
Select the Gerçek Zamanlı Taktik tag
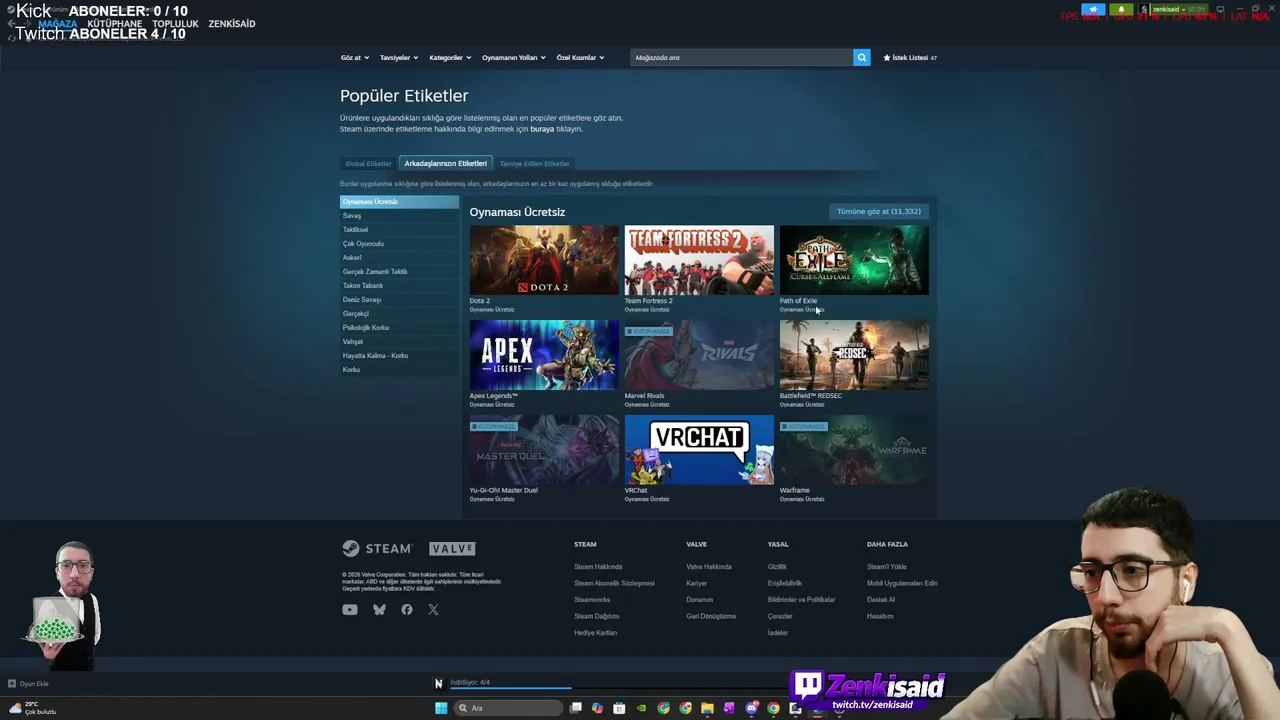(399, 272)
